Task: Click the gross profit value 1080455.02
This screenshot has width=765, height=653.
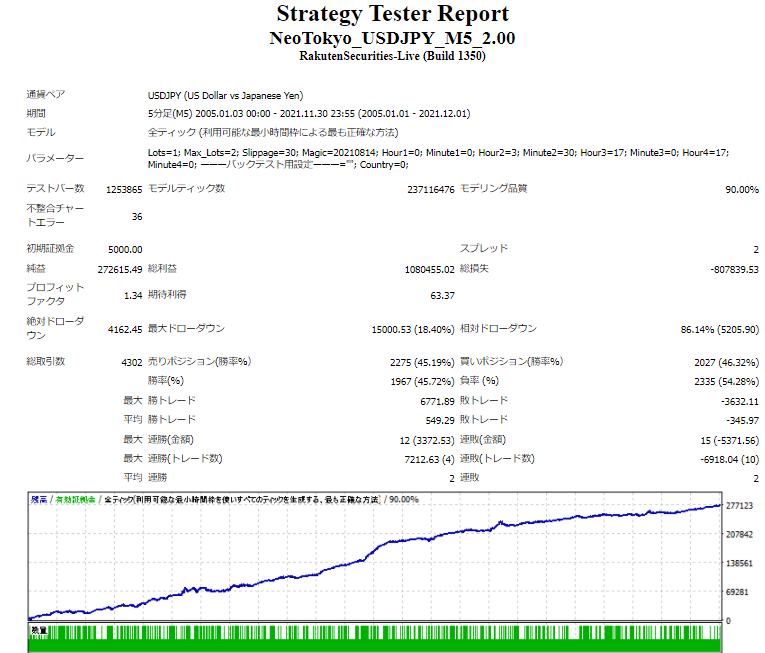Action: pos(429,269)
